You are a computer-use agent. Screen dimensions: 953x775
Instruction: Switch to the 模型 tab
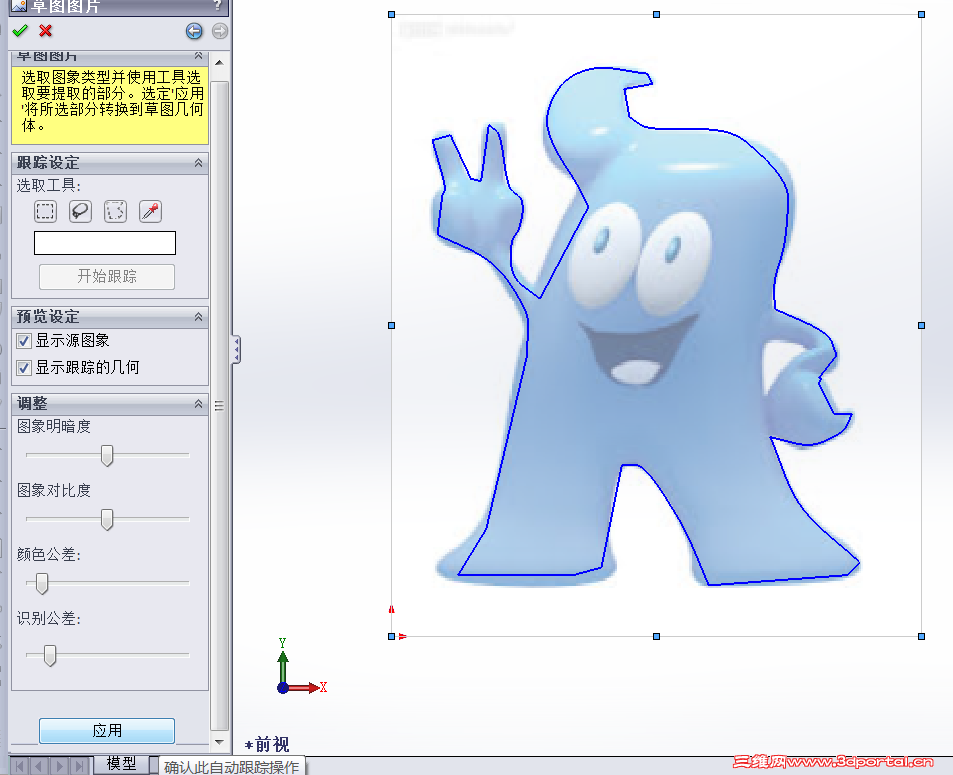(x=122, y=763)
